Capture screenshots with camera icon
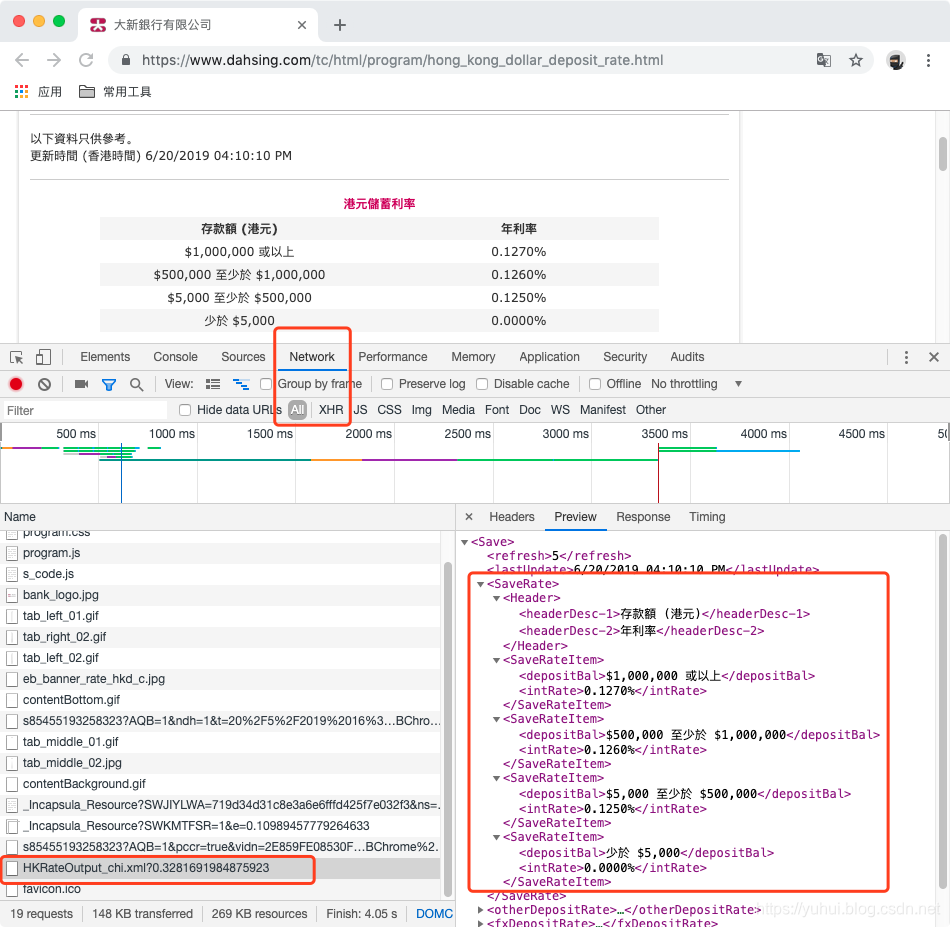The height and width of the screenshot is (927, 950). (x=81, y=384)
